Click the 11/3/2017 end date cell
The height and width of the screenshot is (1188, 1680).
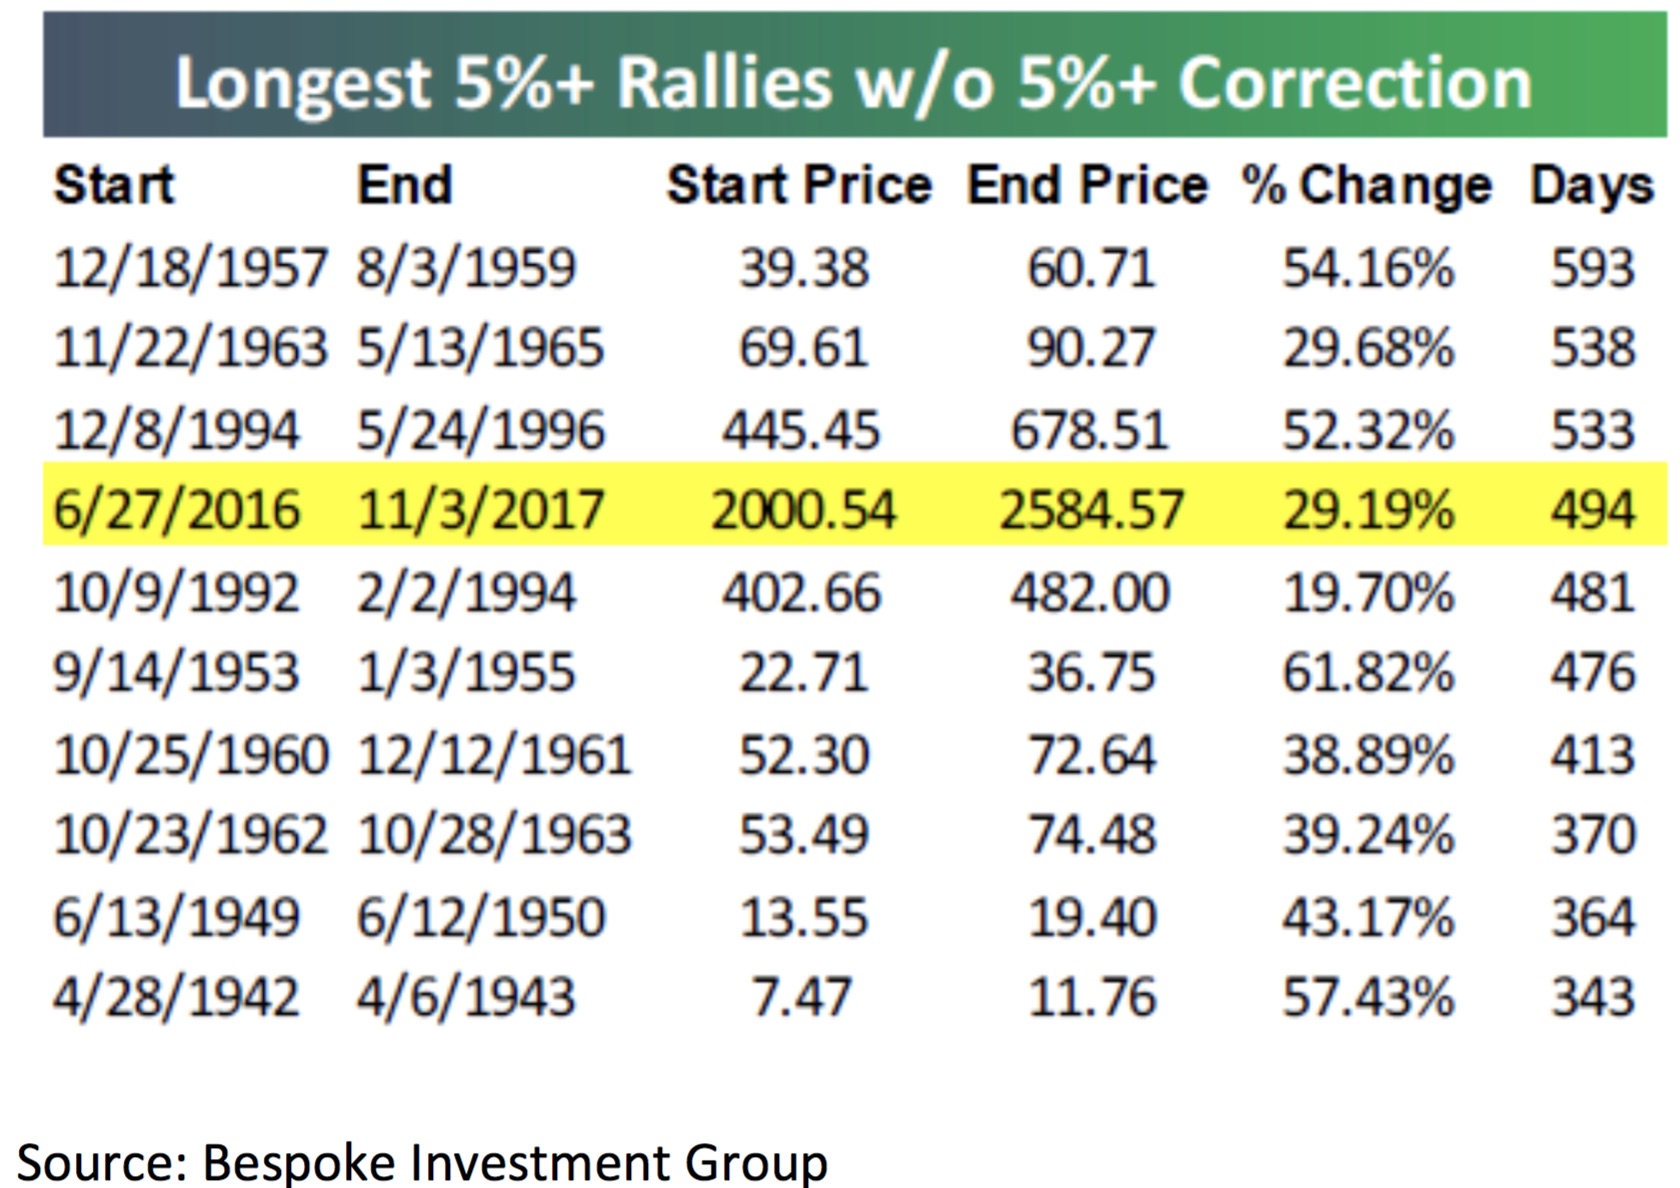pyautogui.click(x=480, y=510)
